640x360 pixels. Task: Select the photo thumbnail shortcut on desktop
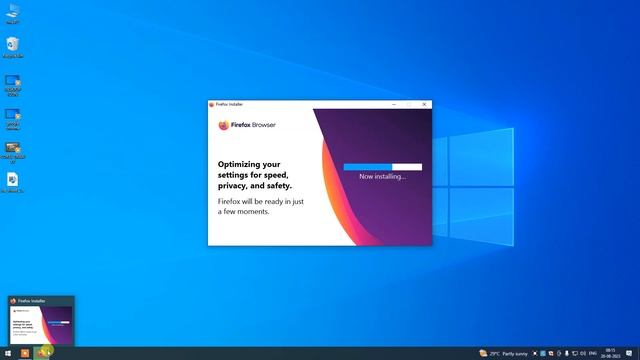coord(13,152)
